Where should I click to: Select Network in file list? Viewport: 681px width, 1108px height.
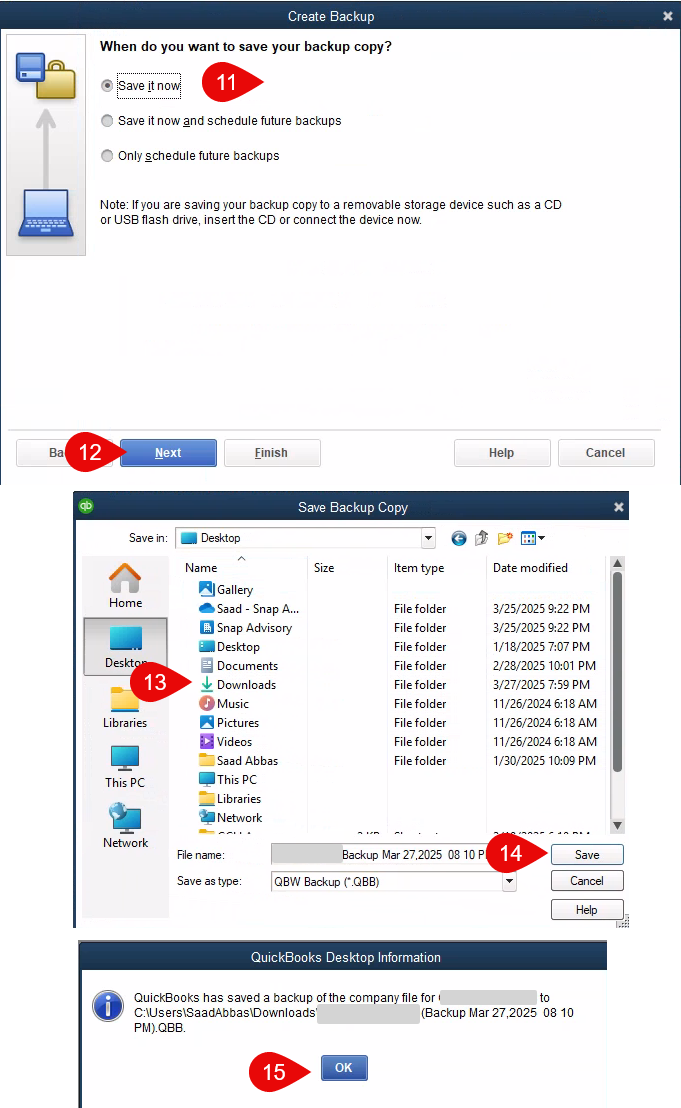pos(231,818)
